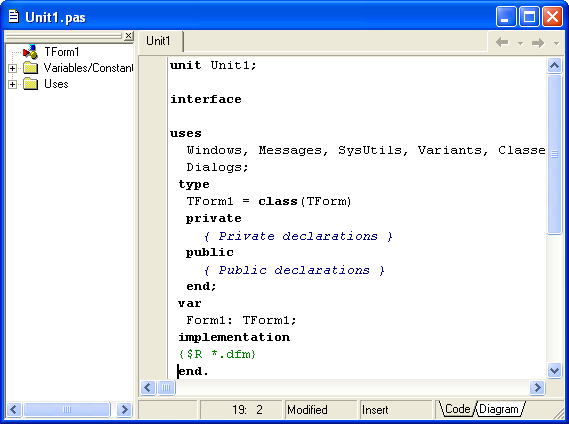This screenshot has width=569, height=424.
Task: Select TForm1 in the code explorer
Action: coord(62,52)
